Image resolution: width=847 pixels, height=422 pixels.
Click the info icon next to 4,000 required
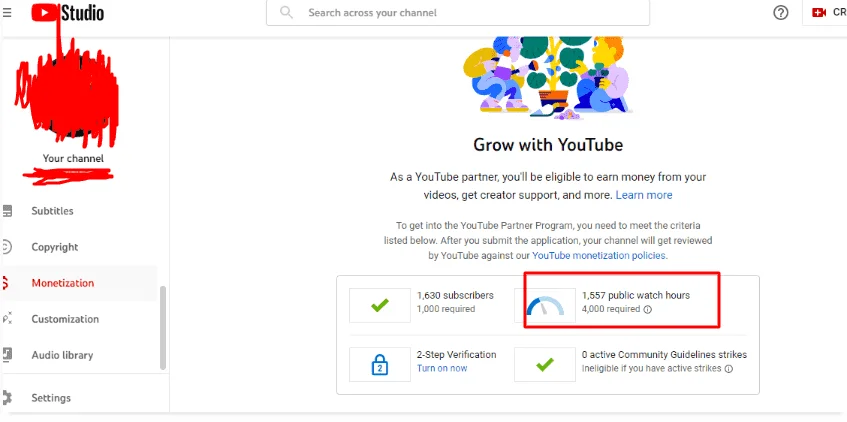[648, 310]
